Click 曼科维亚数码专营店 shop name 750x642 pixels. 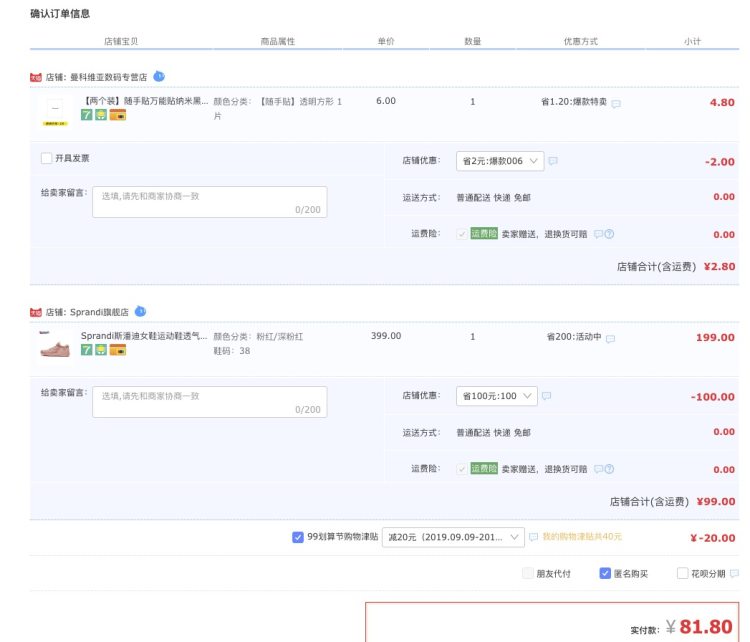click(x=109, y=77)
